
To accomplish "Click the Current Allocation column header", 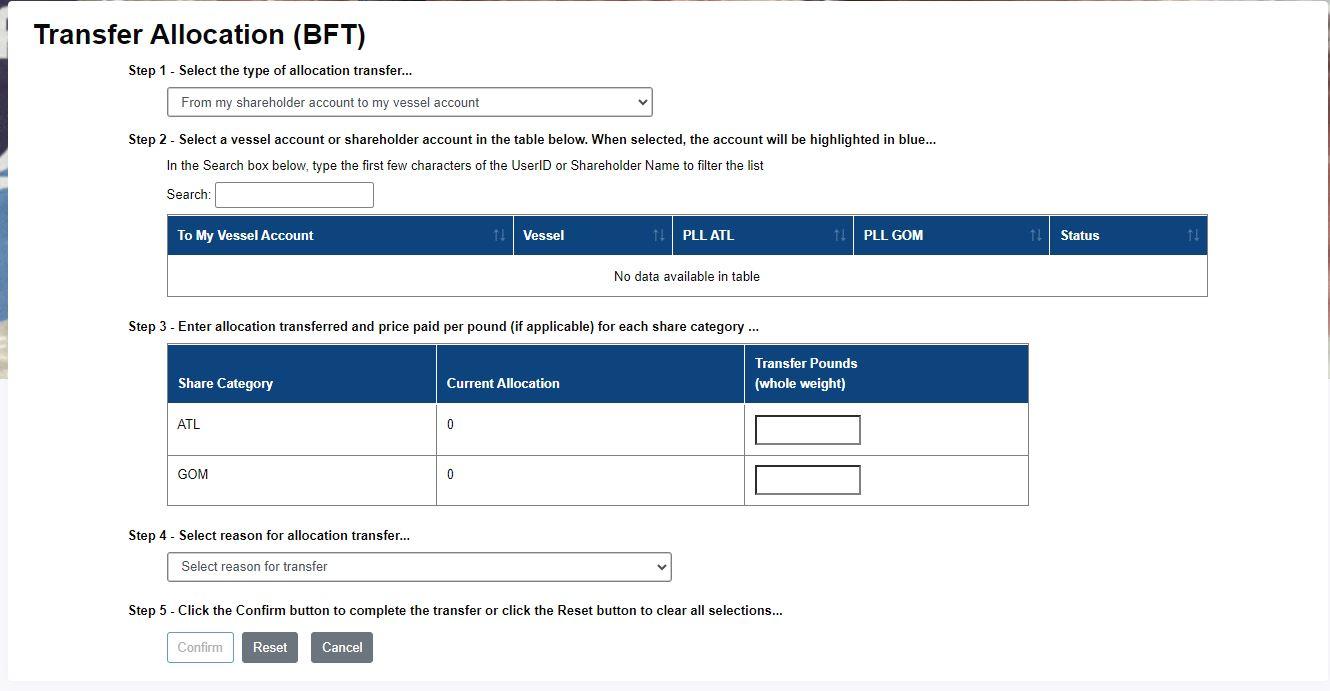I will (503, 383).
